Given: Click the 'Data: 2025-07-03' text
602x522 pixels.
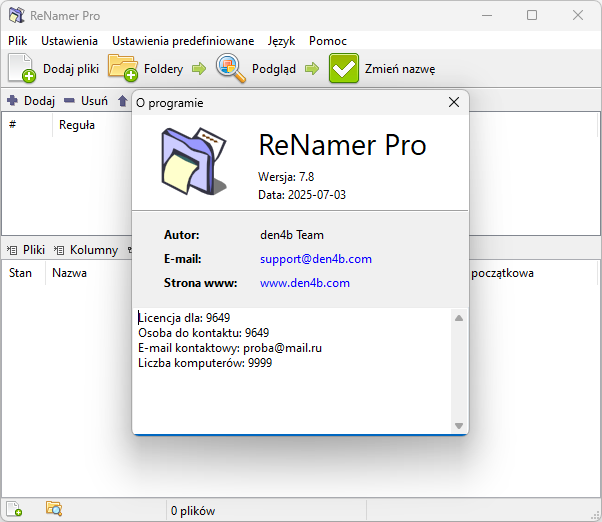Looking at the screenshot, I should coord(302,195).
